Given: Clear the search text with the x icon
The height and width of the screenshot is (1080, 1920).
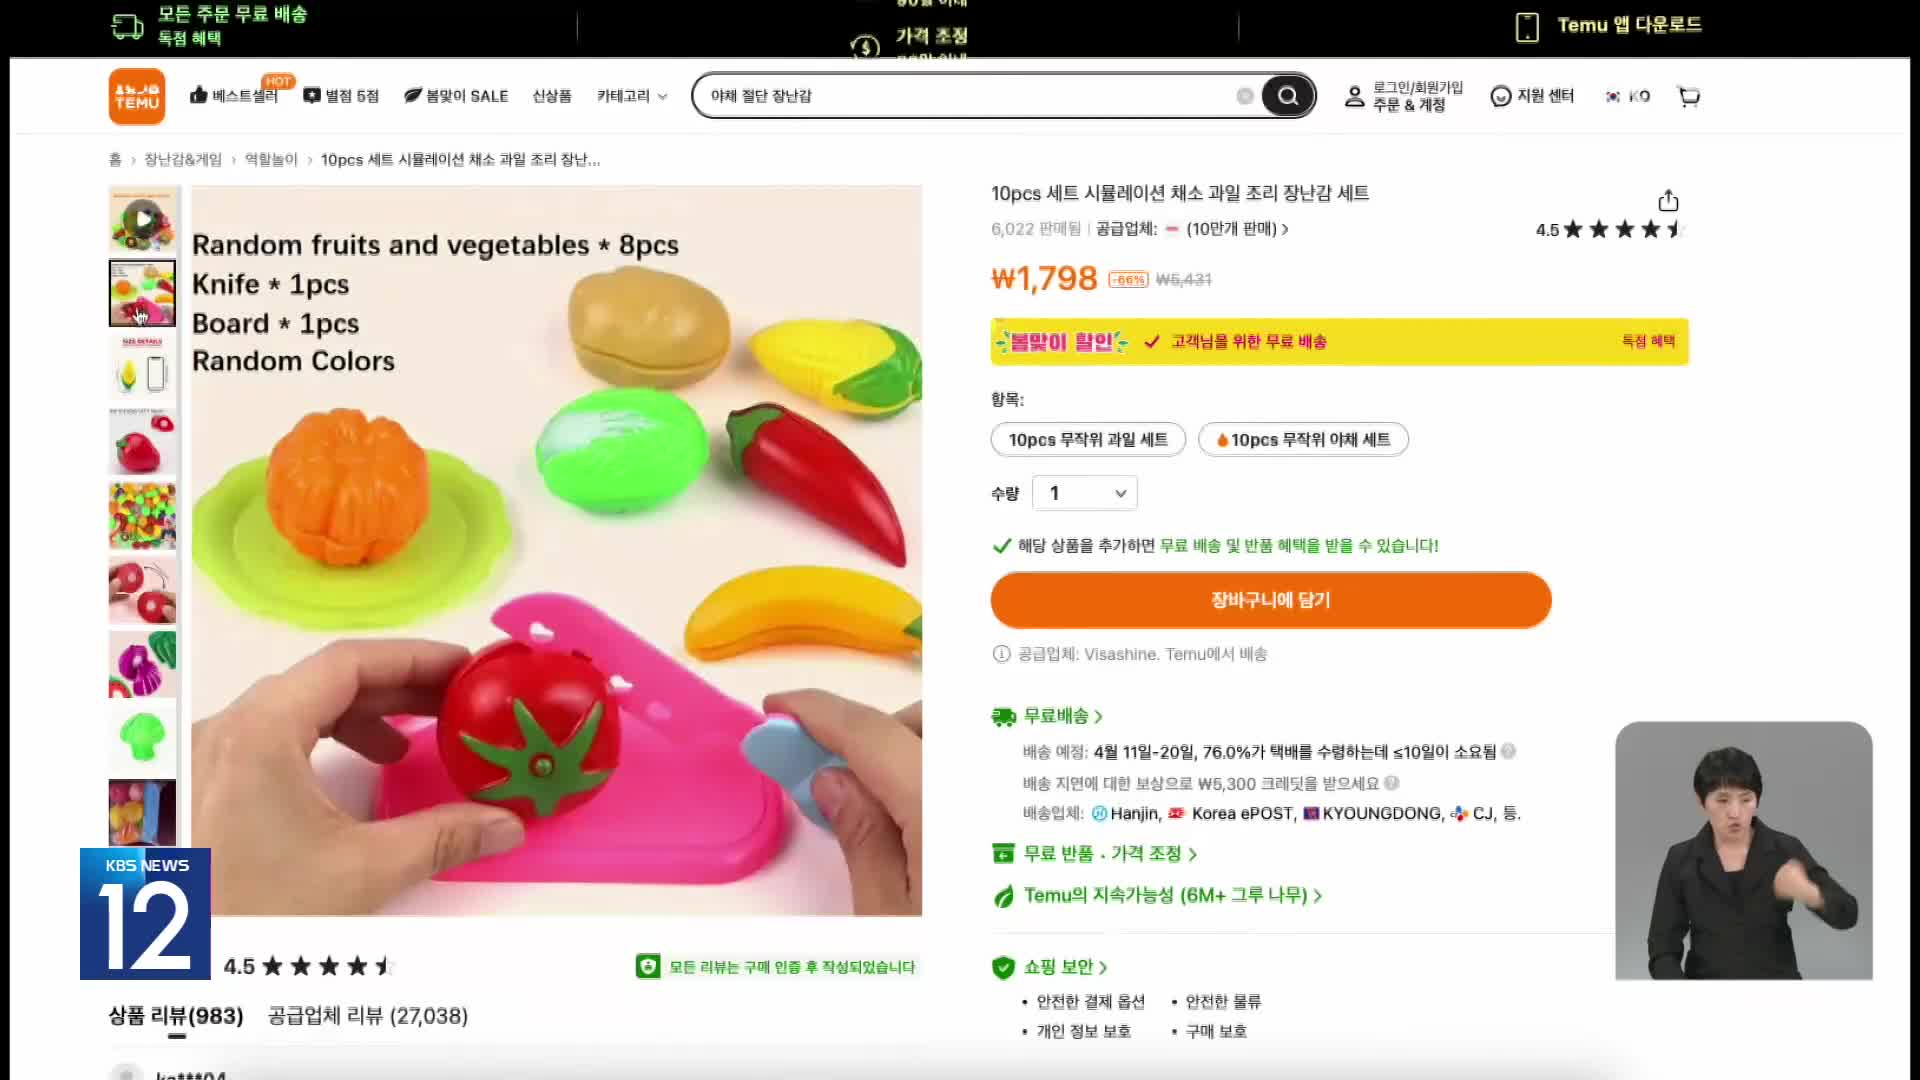Looking at the screenshot, I should [1245, 96].
